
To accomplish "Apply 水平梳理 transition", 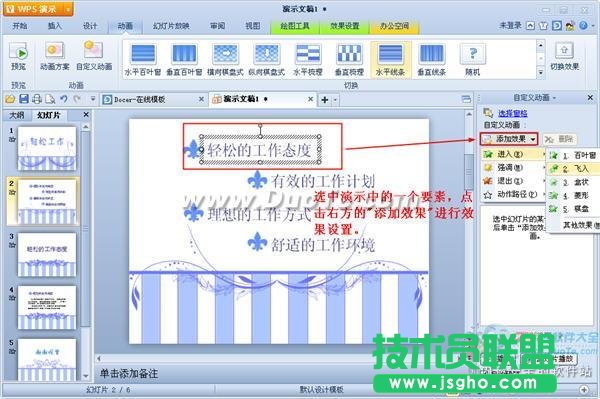I will (x=308, y=59).
